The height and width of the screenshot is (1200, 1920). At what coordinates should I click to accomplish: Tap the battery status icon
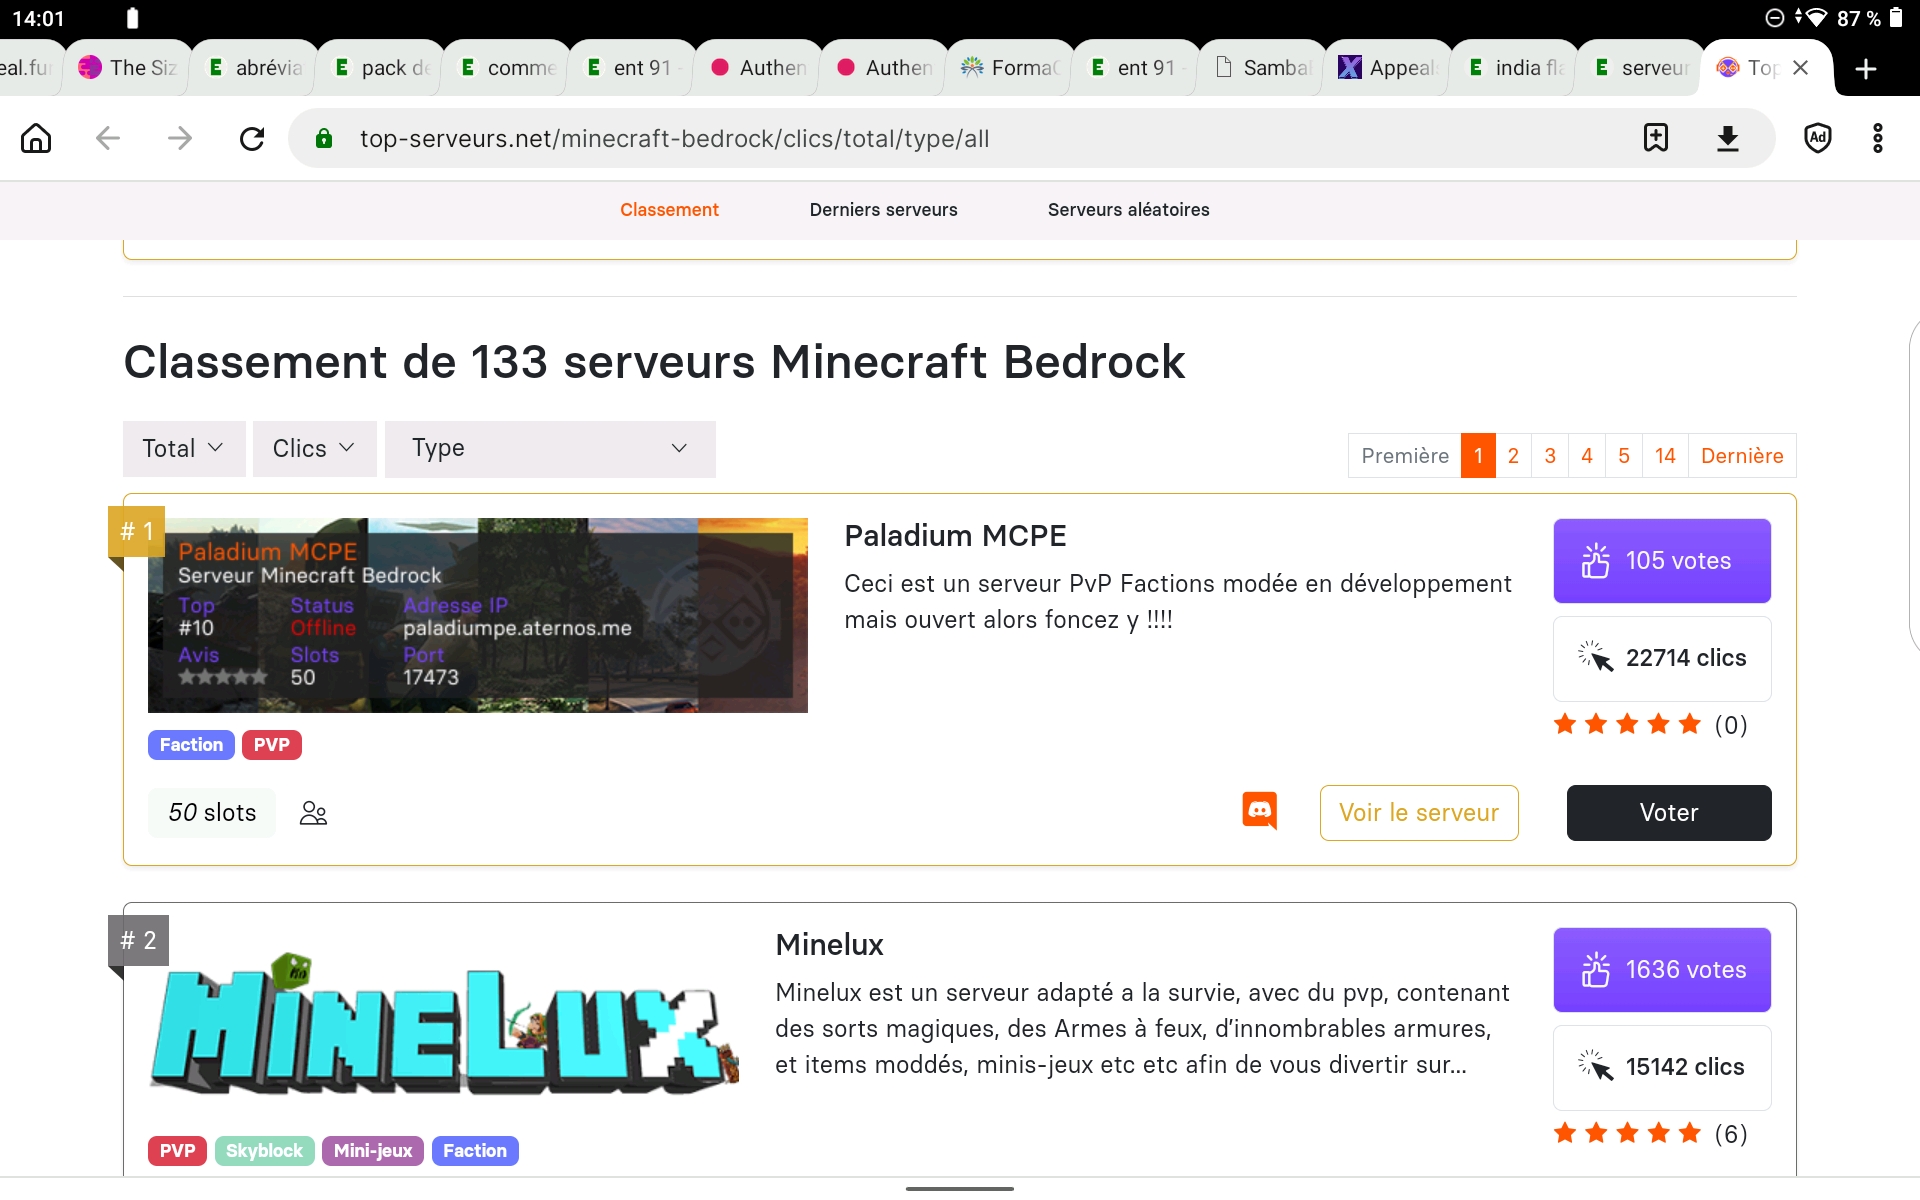click(x=1896, y=17)
